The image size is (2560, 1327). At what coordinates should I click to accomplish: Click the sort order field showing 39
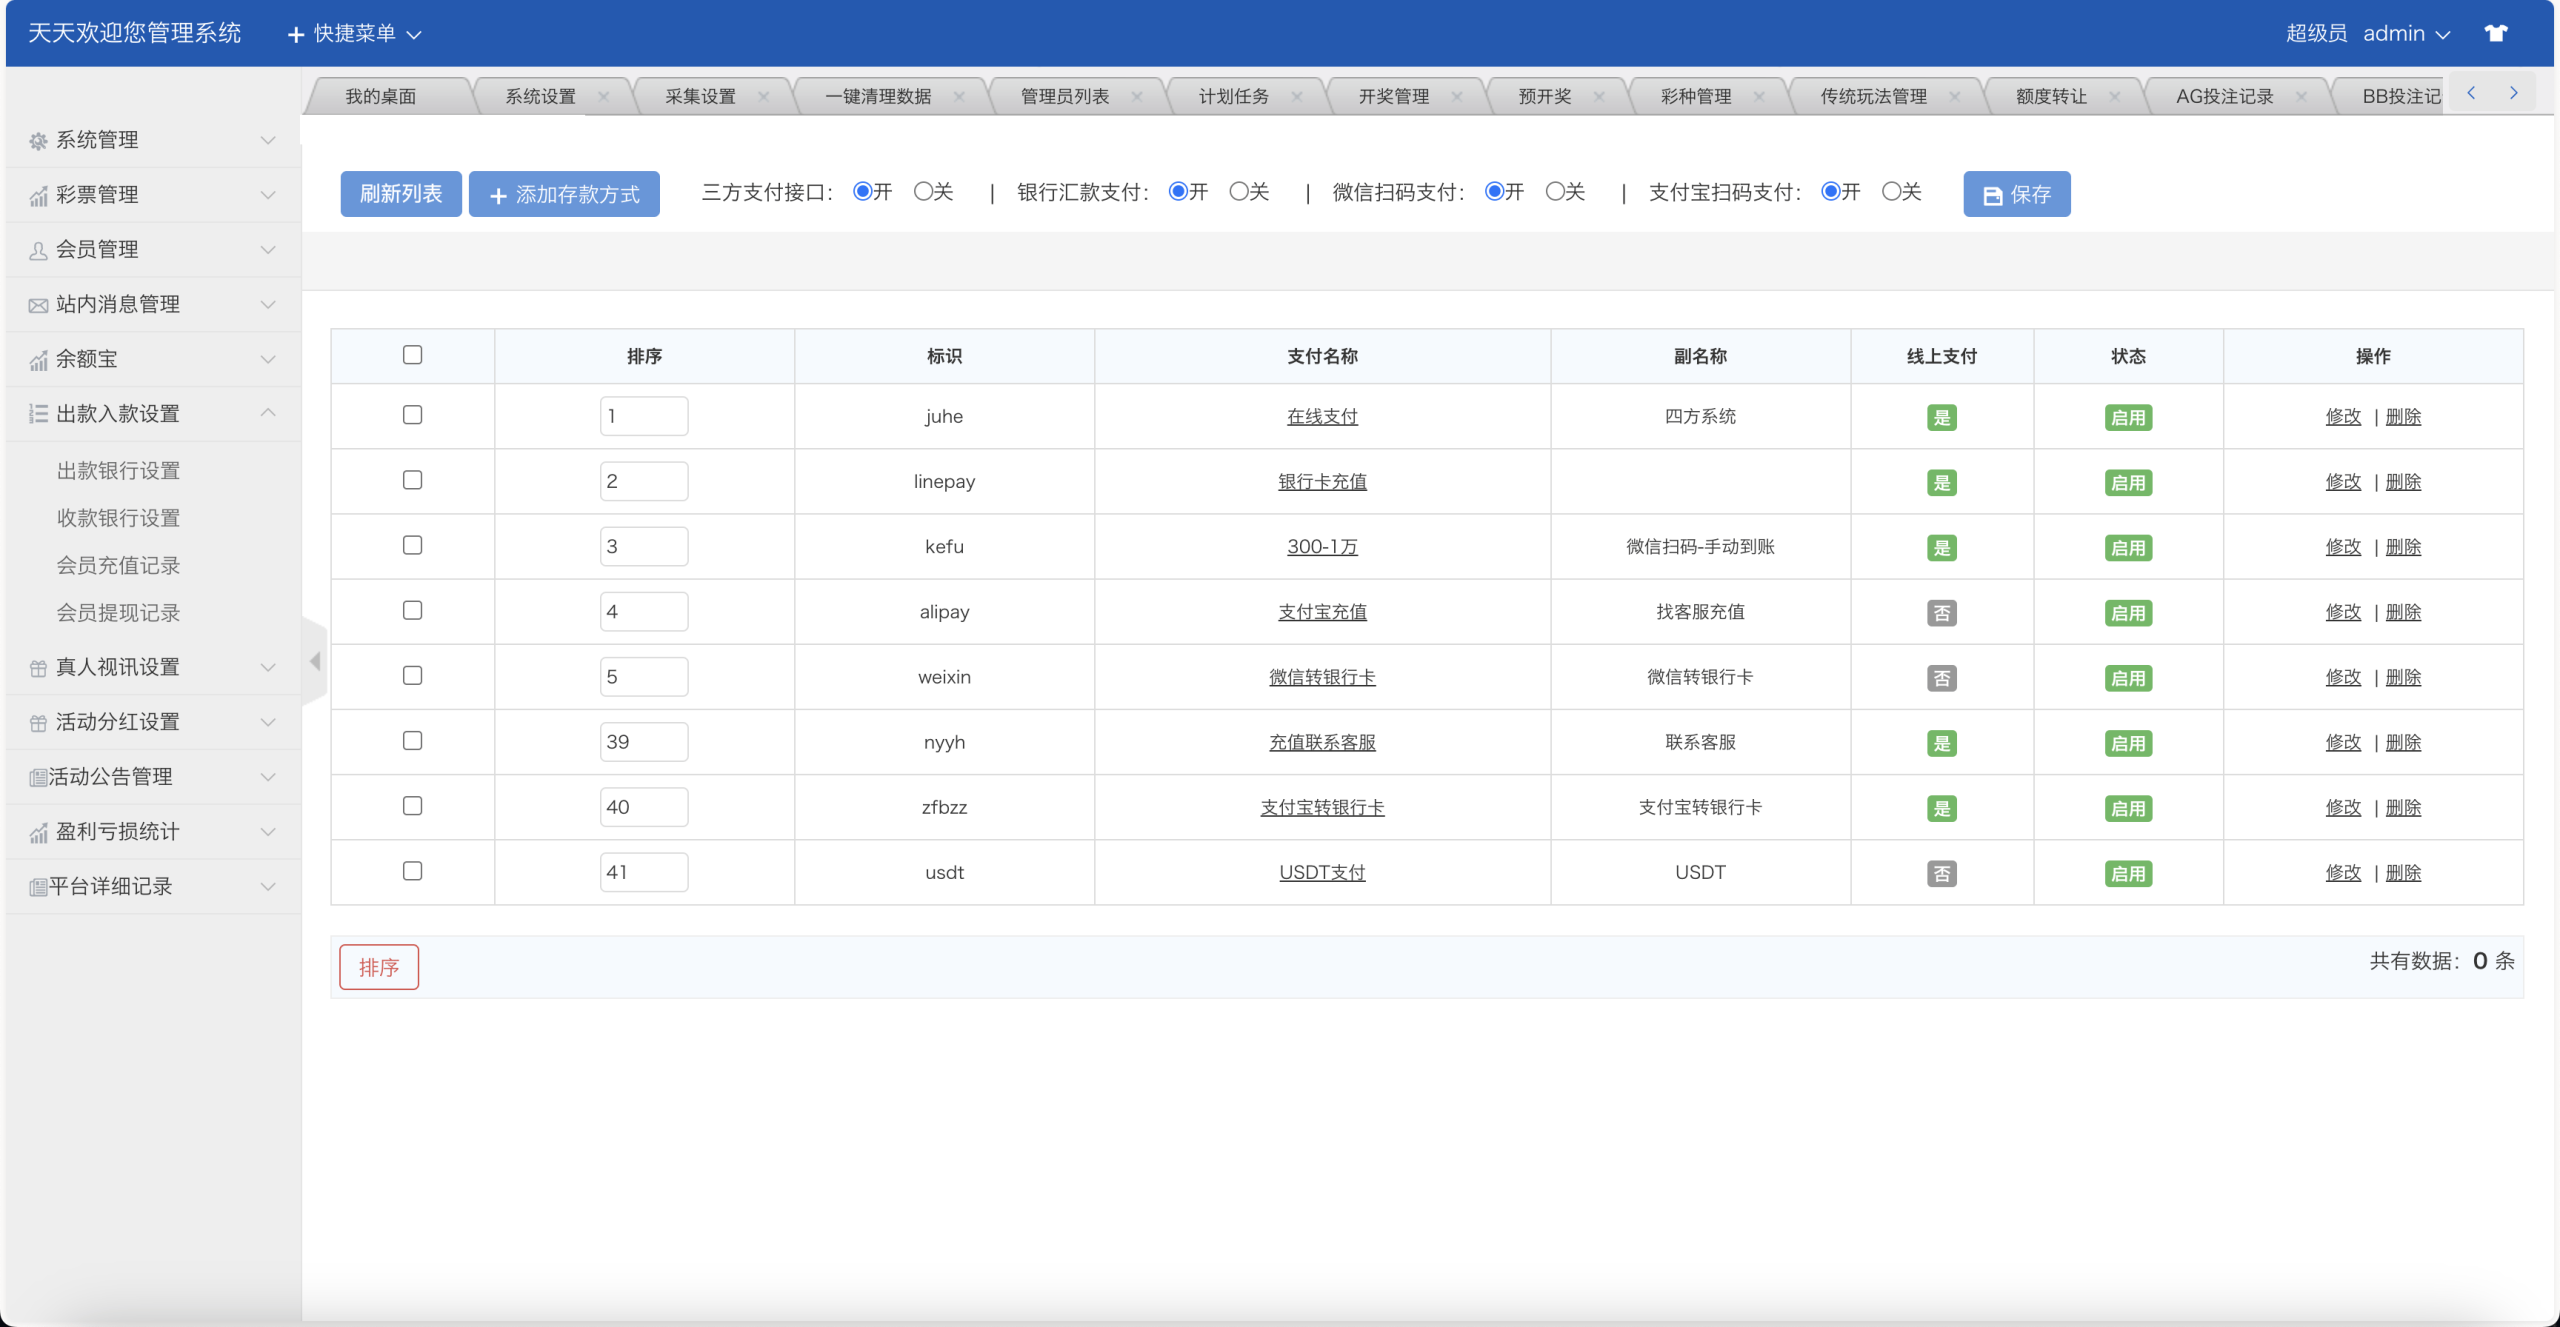(x=643, y=742)
